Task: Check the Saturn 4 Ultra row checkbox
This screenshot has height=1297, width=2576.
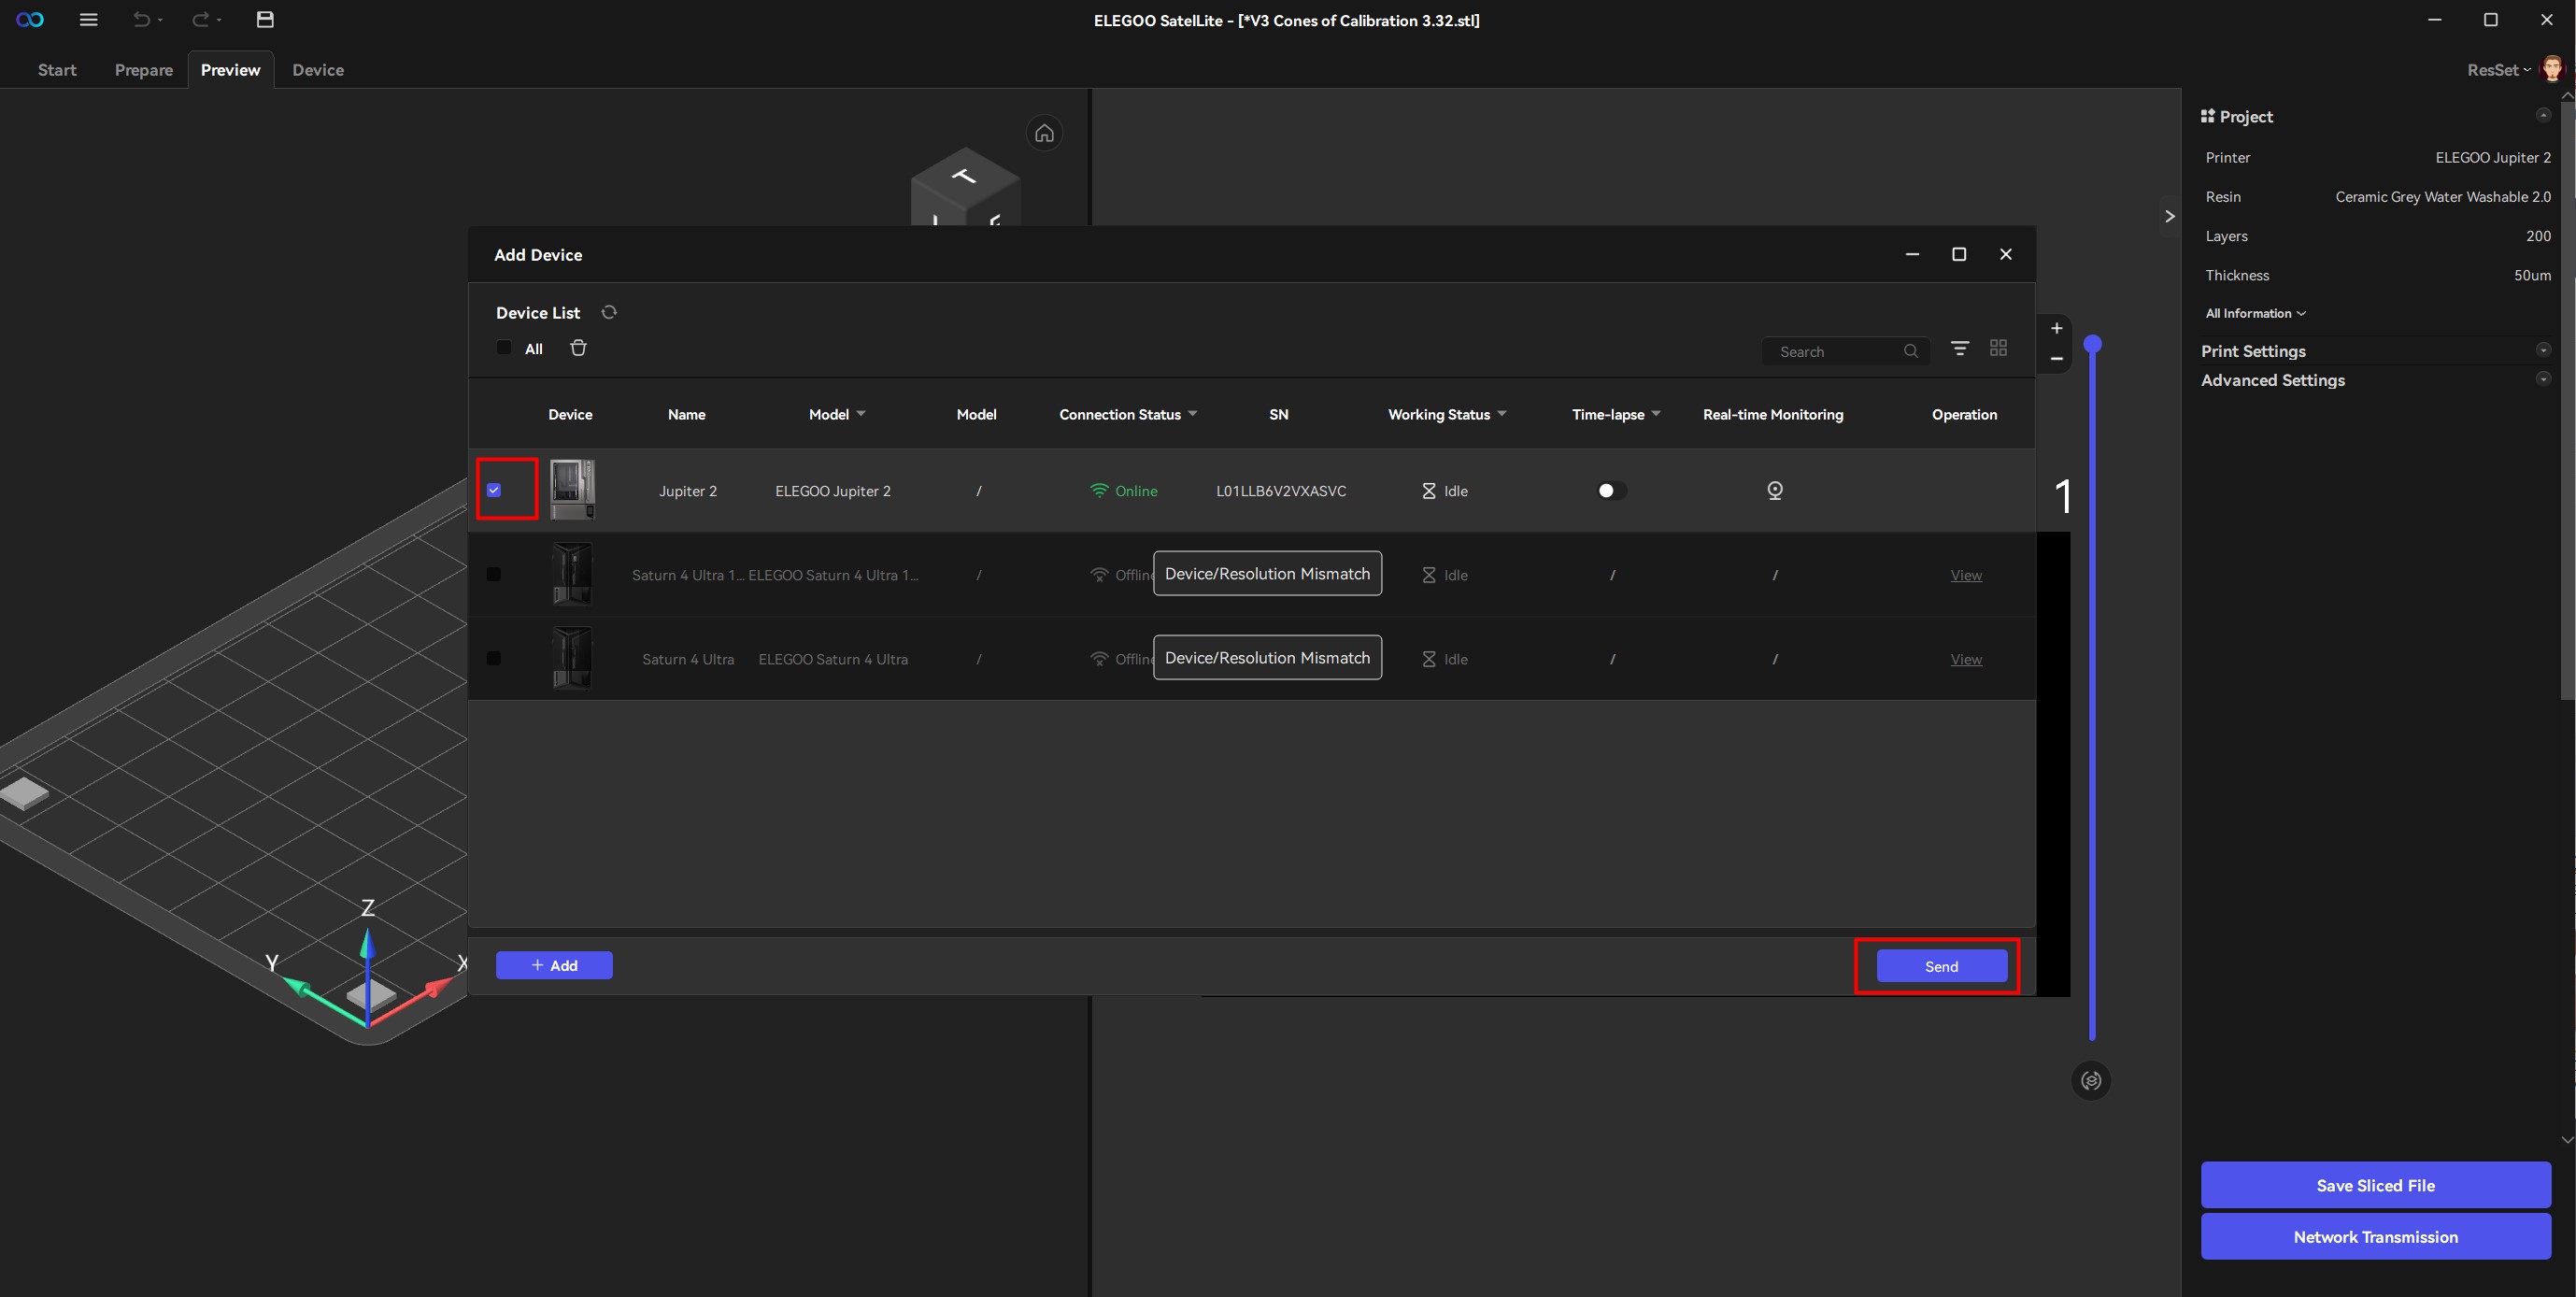Action: click(494, 658)
